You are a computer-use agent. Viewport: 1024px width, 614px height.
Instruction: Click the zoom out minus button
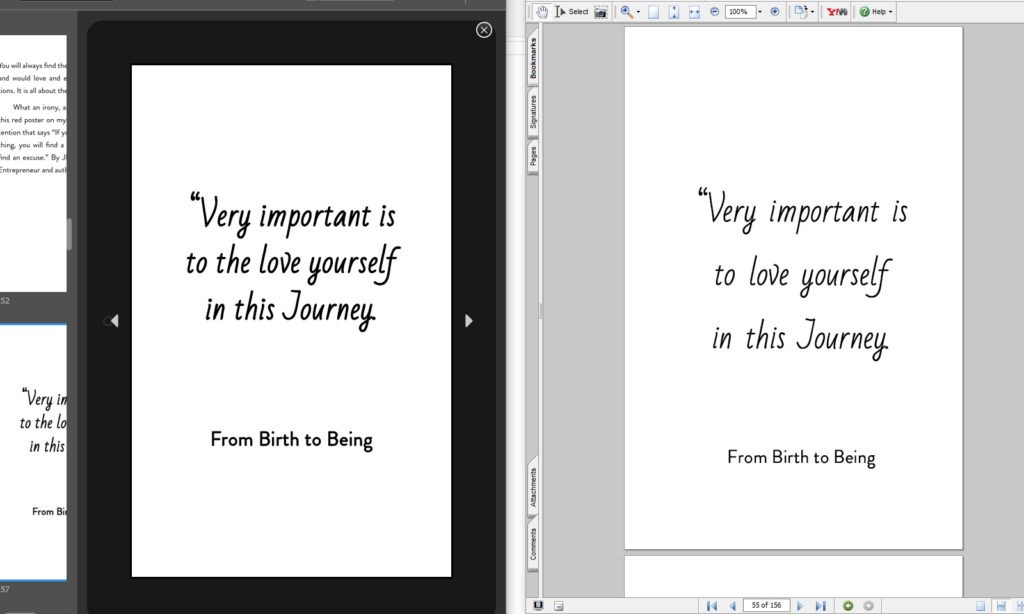[x=714, y=12]
